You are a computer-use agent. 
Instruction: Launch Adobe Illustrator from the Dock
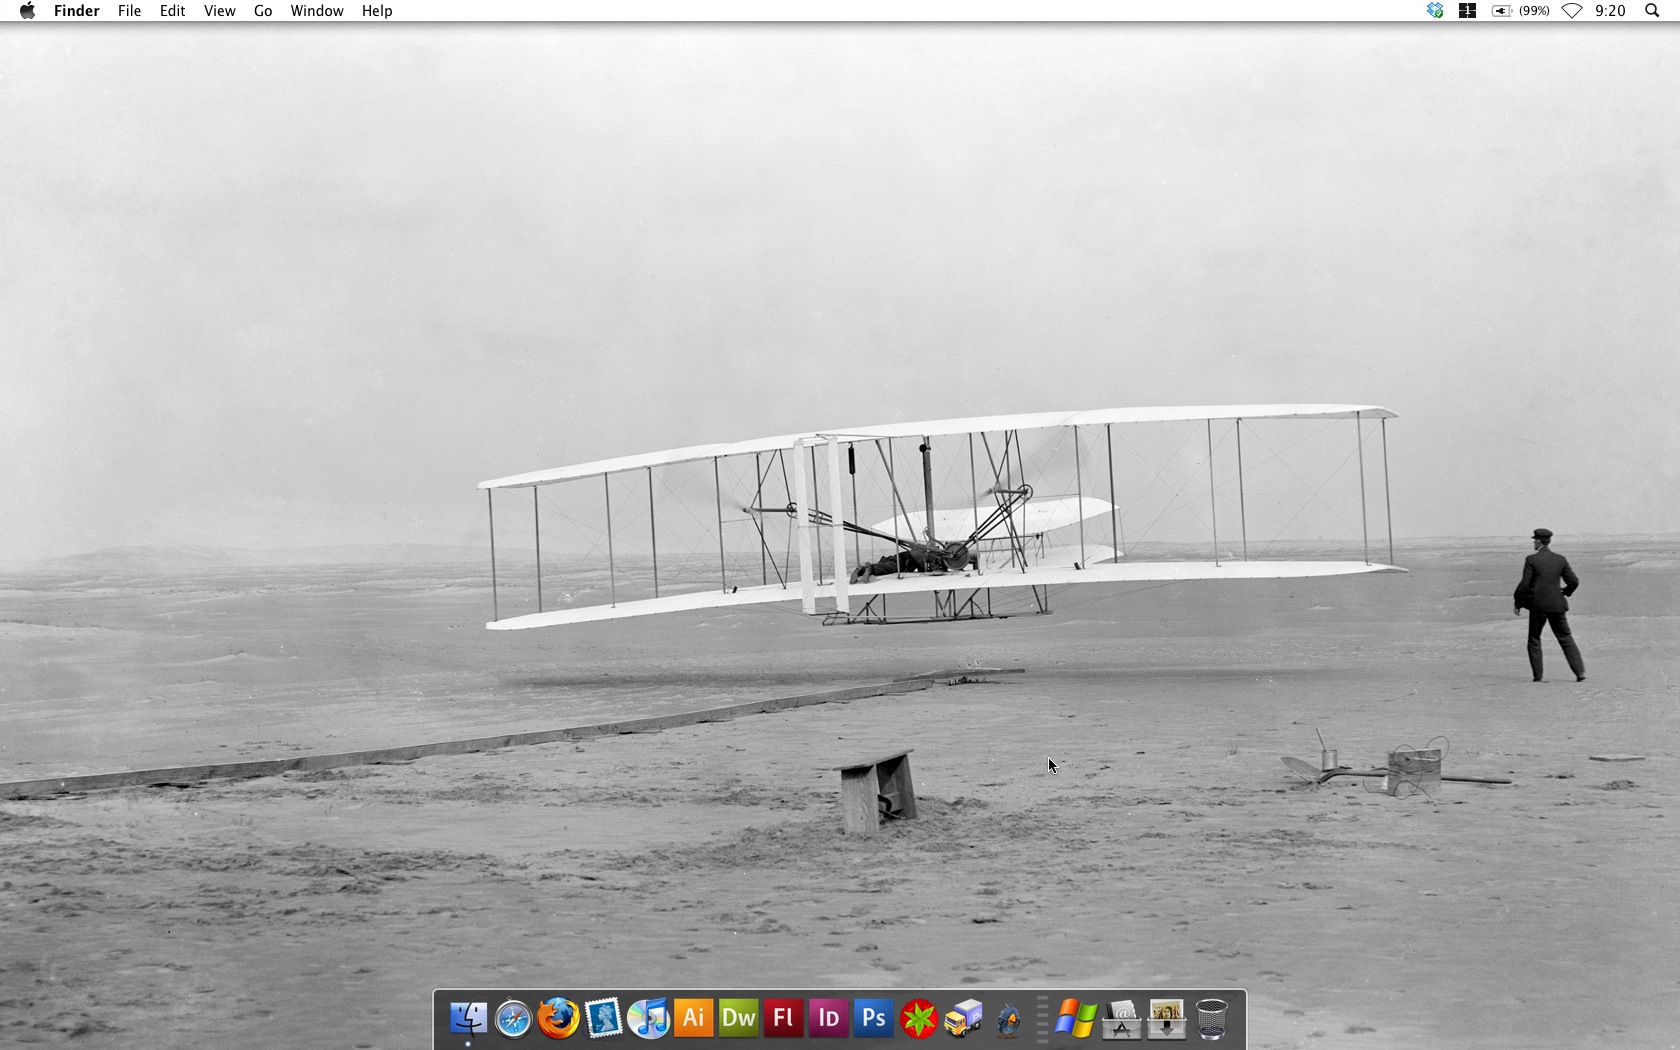694,1018
